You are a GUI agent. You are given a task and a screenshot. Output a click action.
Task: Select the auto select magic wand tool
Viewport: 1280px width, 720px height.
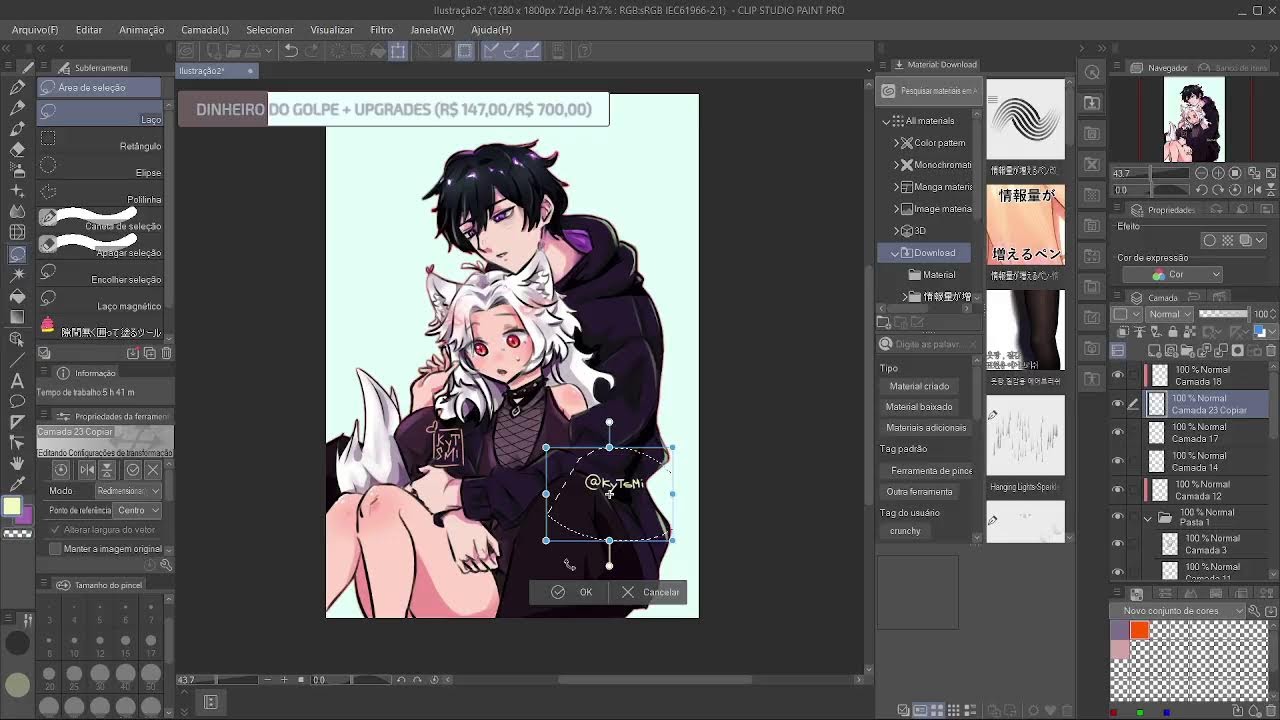coord(17,275)
